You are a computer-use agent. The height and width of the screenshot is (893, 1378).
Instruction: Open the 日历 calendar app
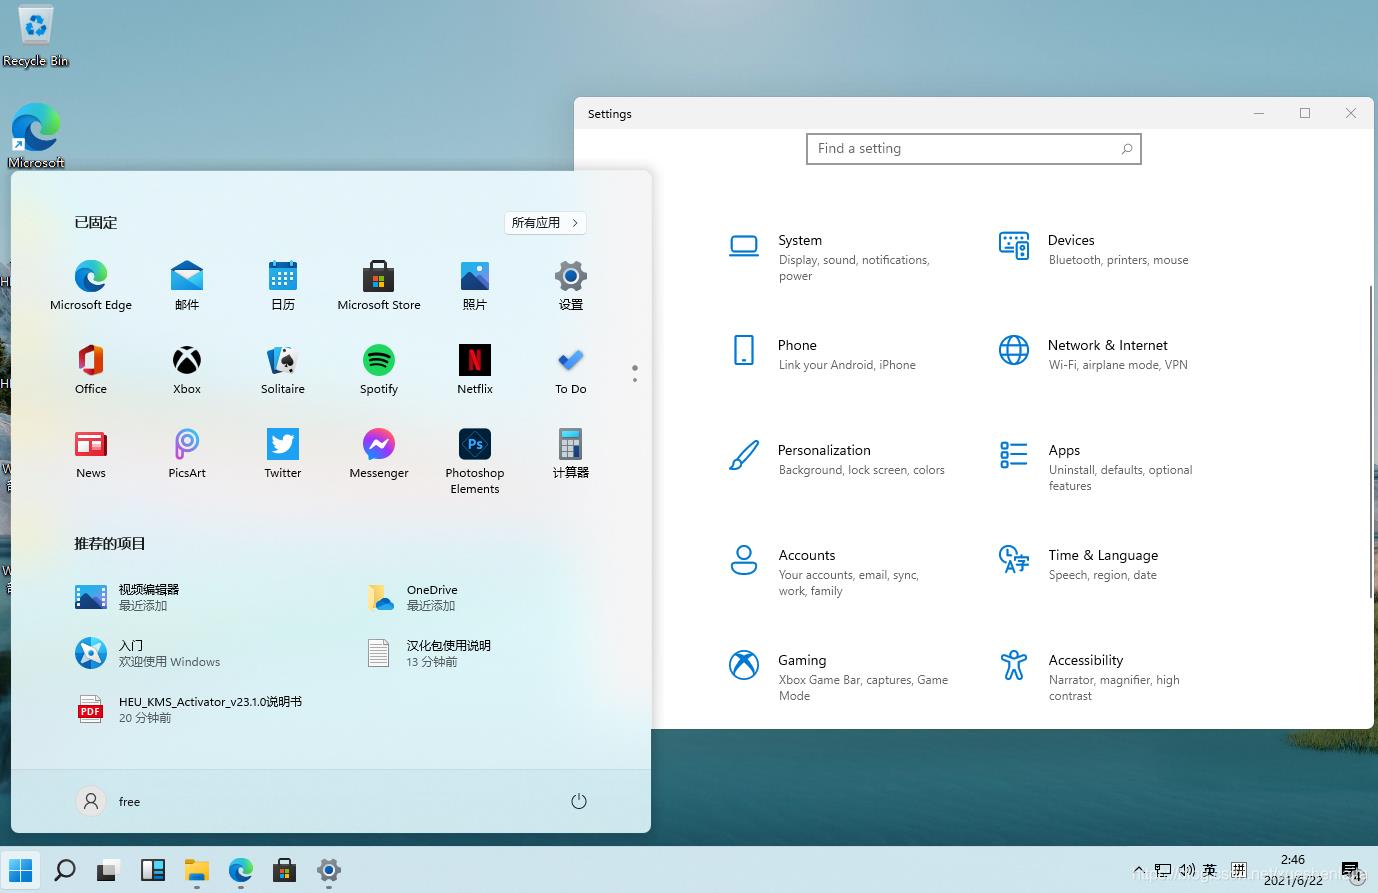pos(283,285)
